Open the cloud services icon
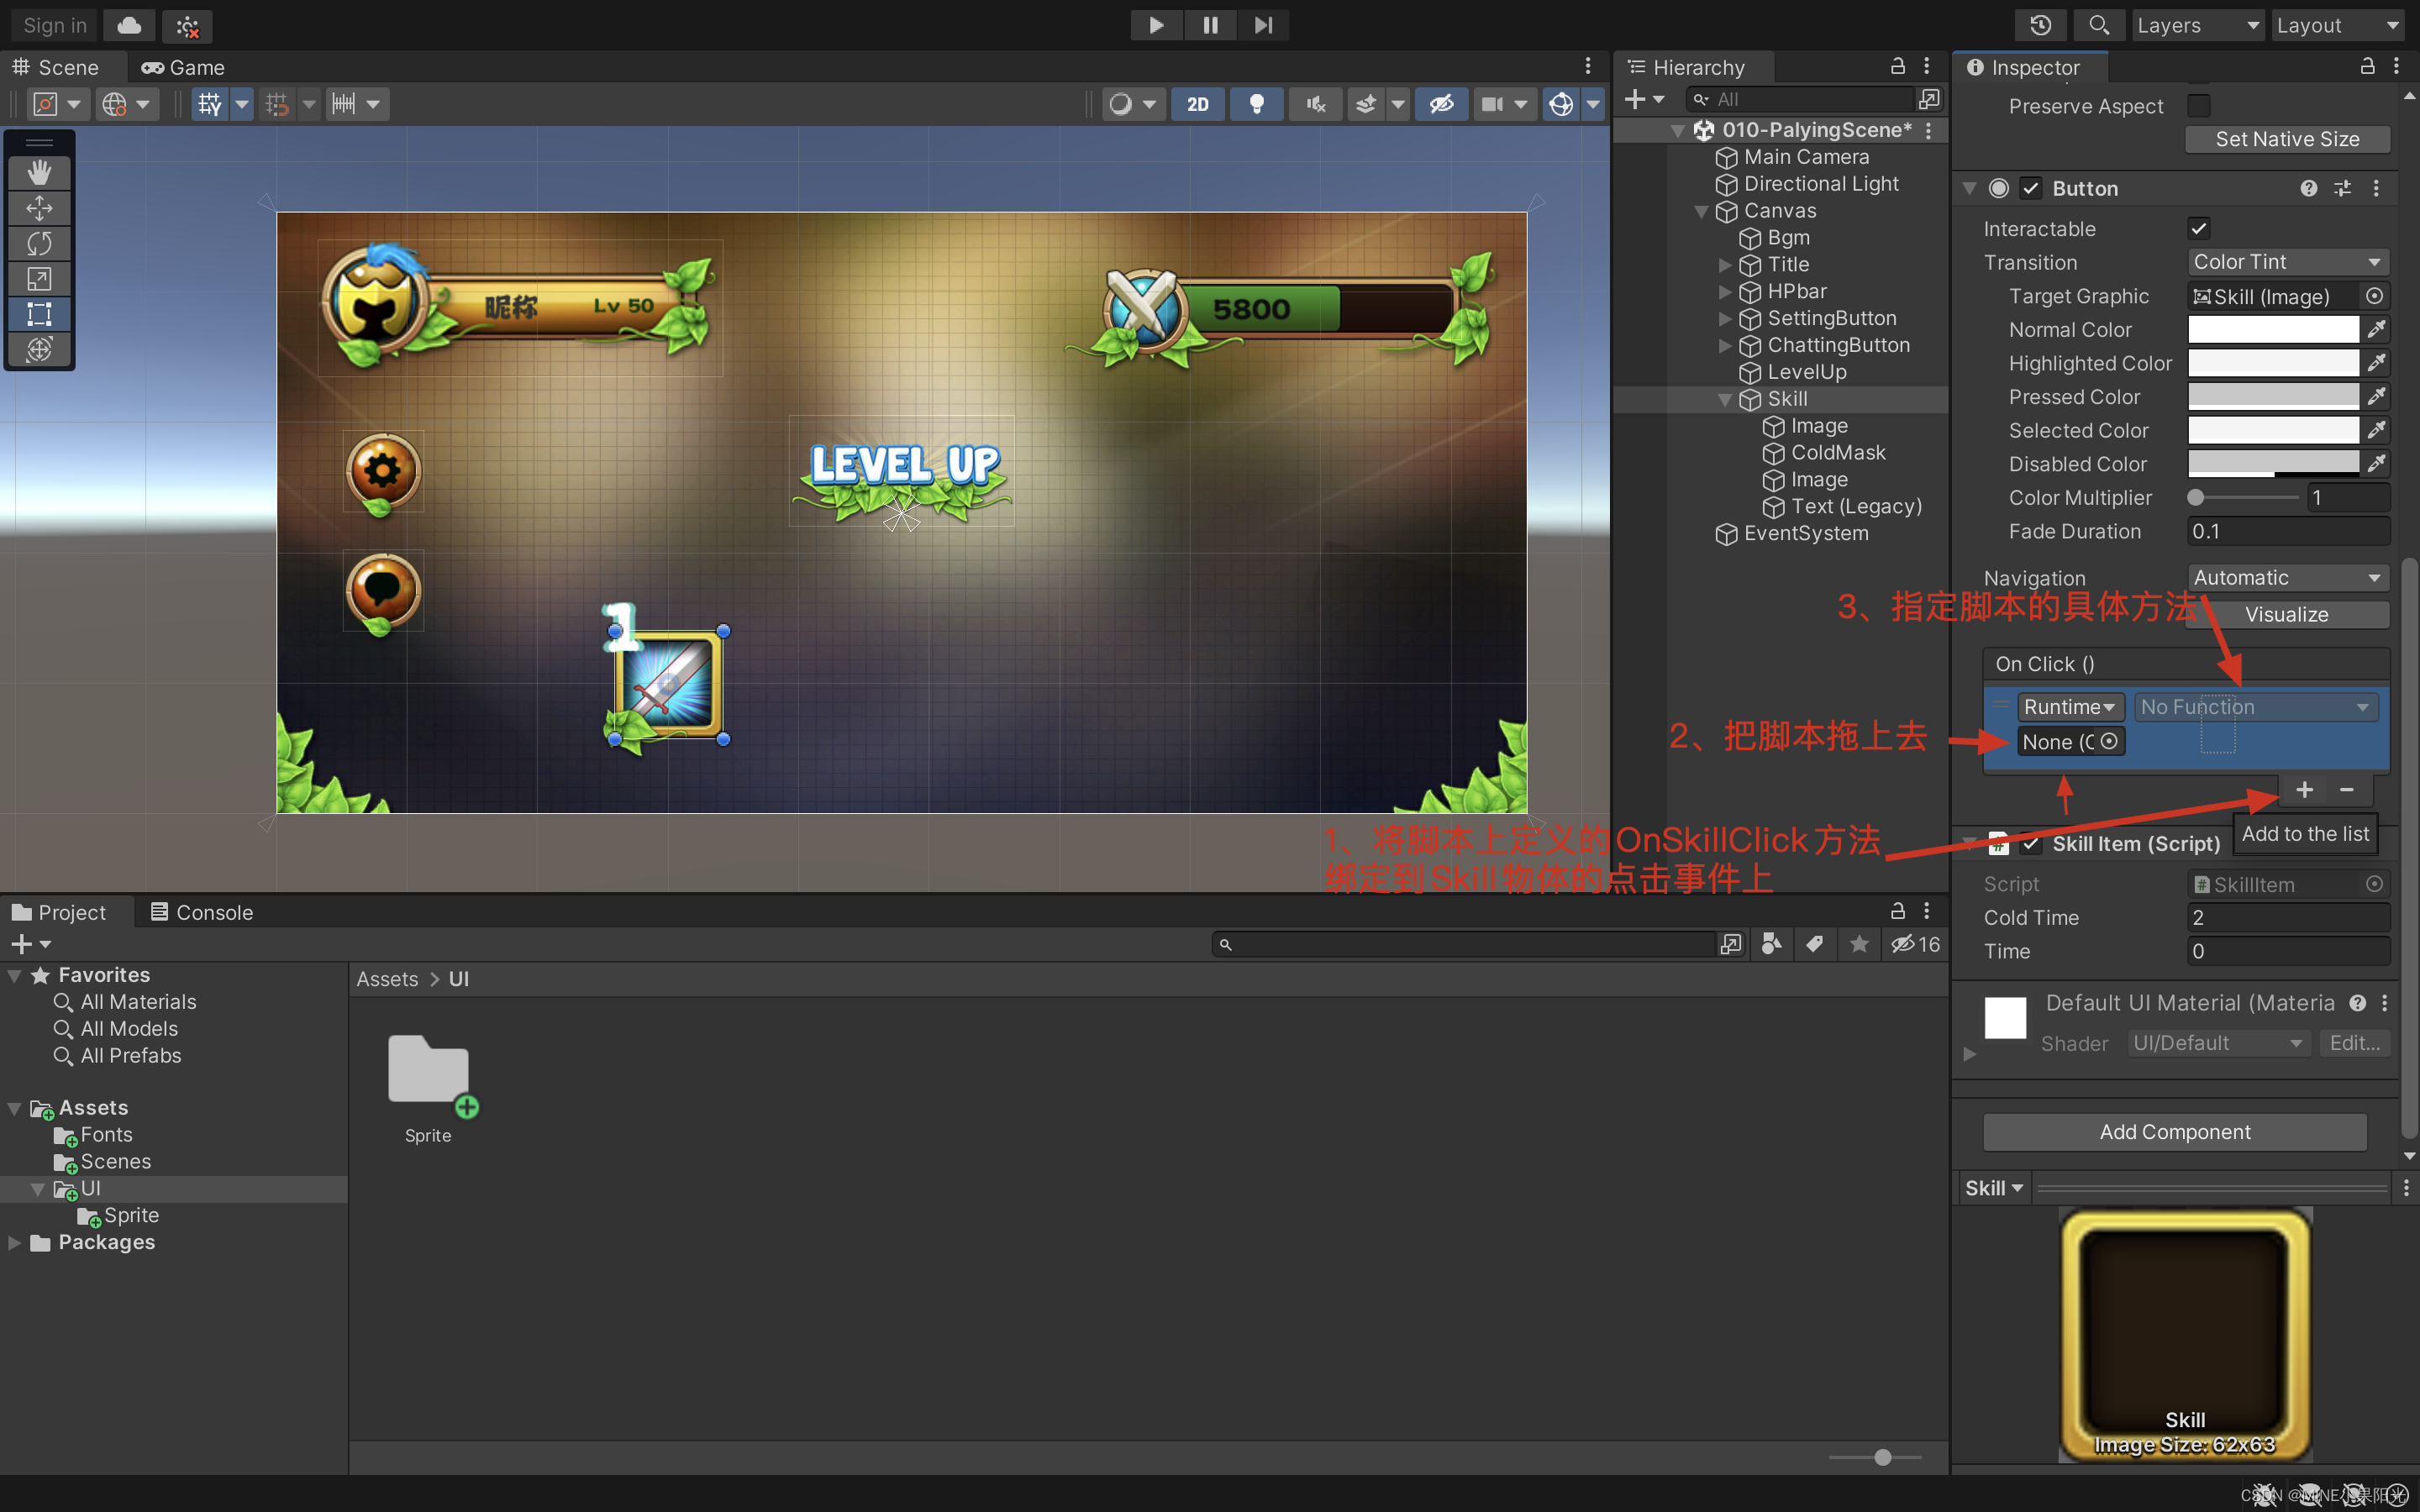 [129, 25]
